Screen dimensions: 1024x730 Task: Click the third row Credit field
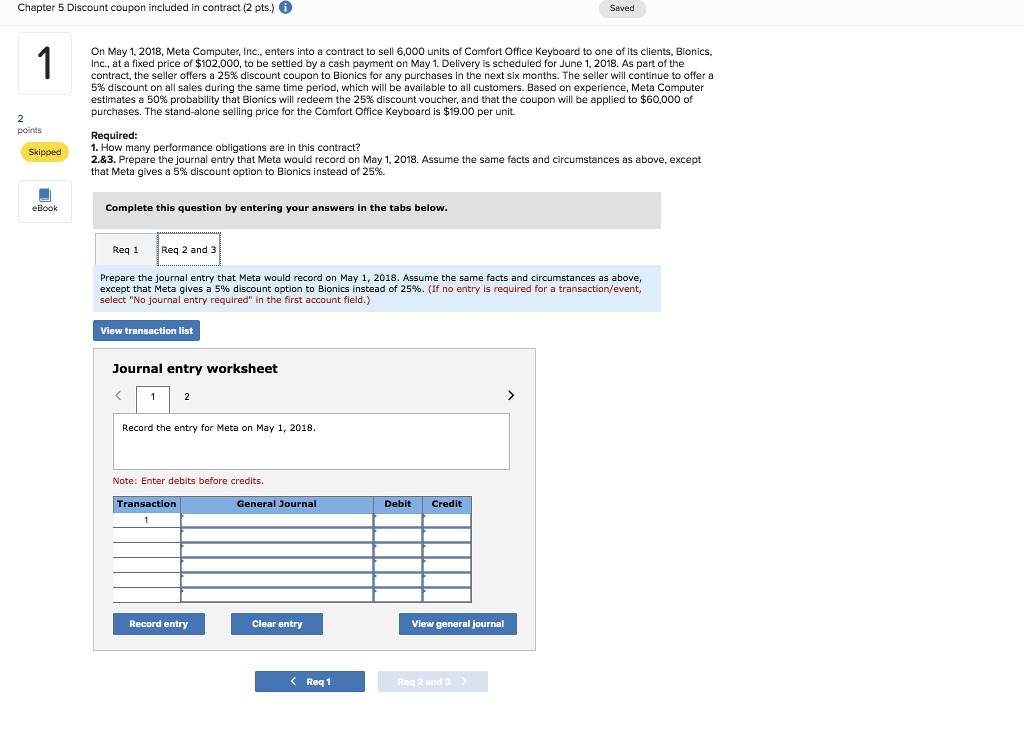[x=447, y=550]
